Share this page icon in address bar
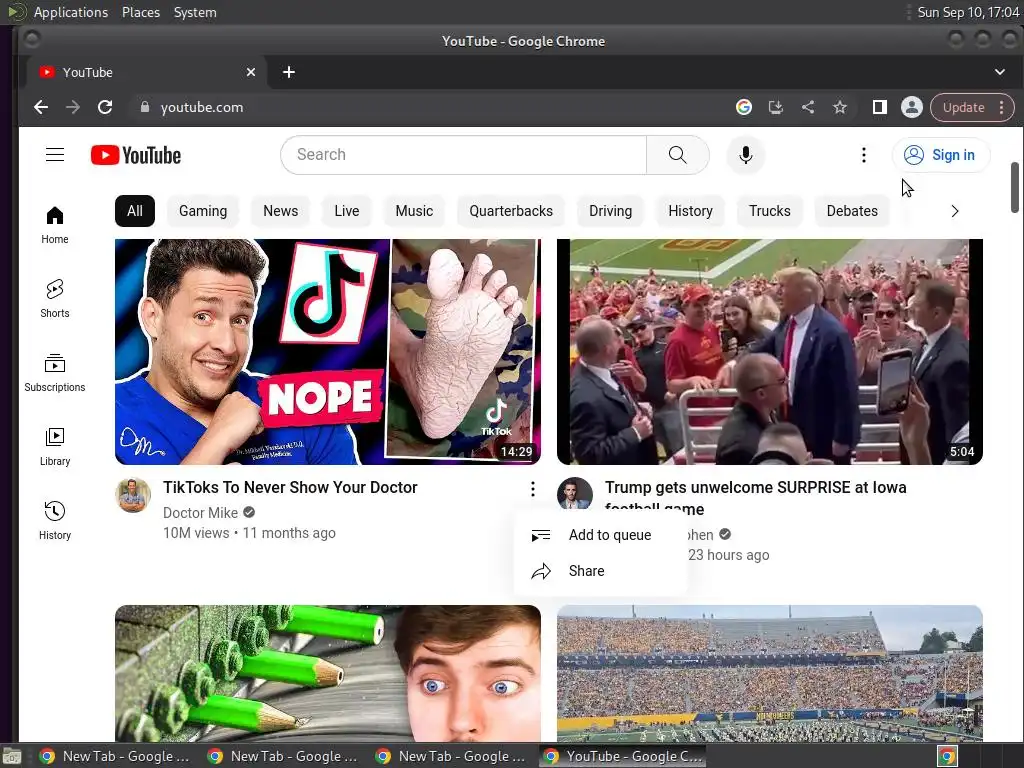This screenshot has width=1024, height=768. click(x=808, y=107)
